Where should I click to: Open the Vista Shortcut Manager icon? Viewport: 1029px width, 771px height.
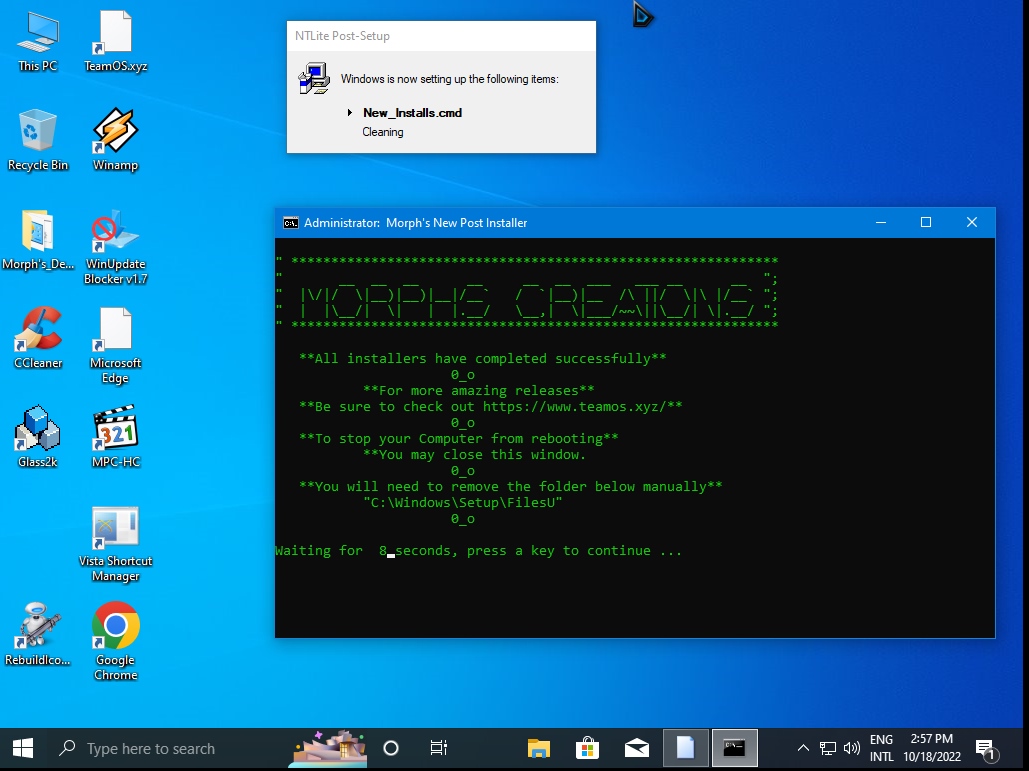tap(115, 529)
